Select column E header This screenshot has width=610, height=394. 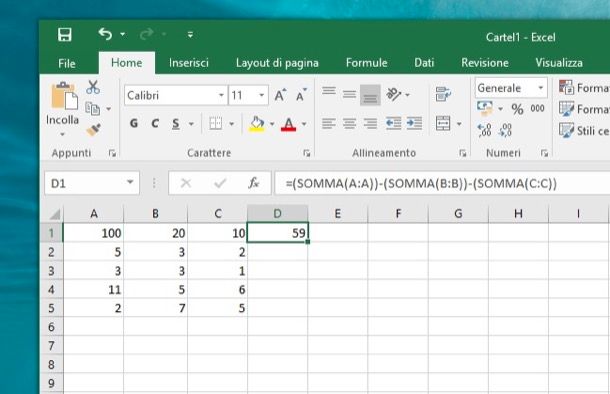coord(337,214)
